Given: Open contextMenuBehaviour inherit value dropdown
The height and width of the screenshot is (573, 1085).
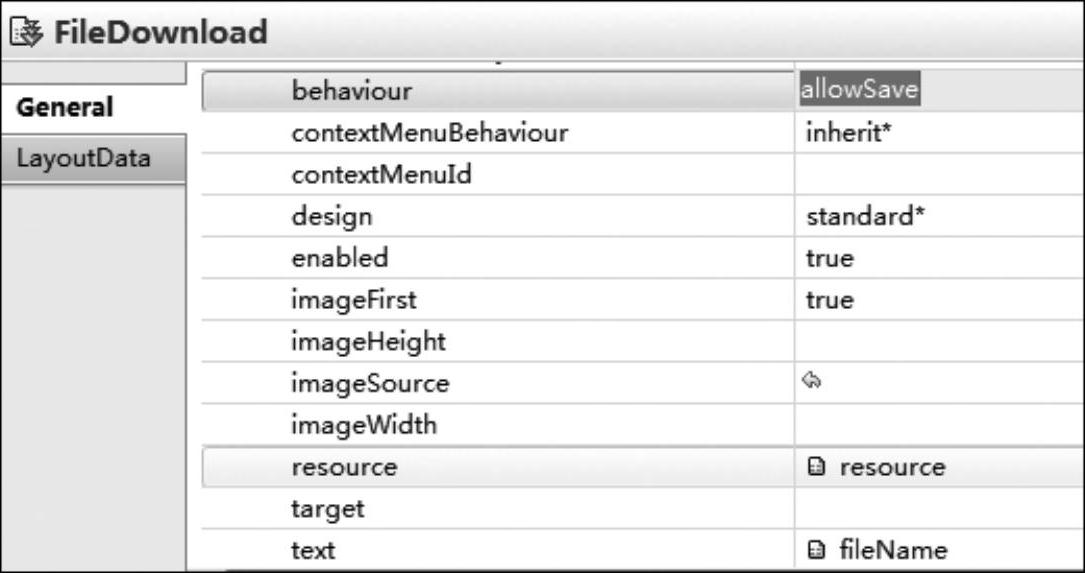Looking at the screenshot, I should (940, 132).
